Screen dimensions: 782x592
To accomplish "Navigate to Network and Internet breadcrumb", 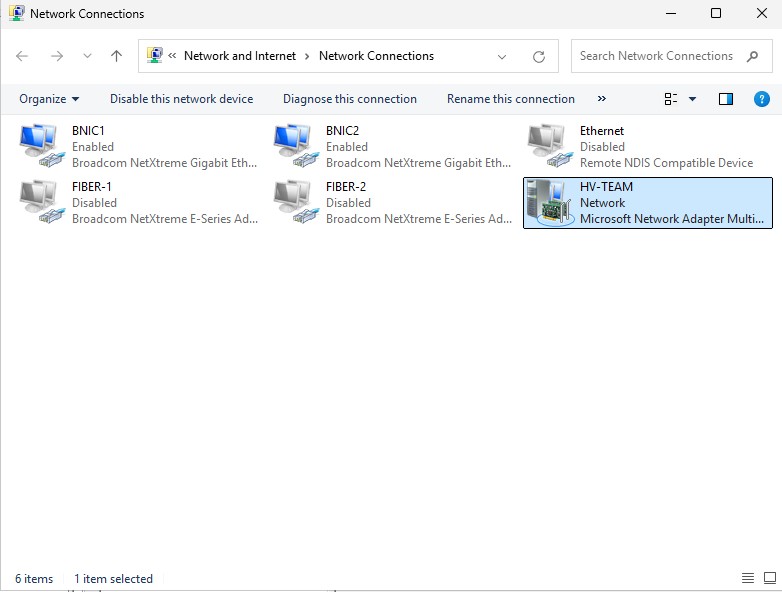I will click(x=240, y=56).
